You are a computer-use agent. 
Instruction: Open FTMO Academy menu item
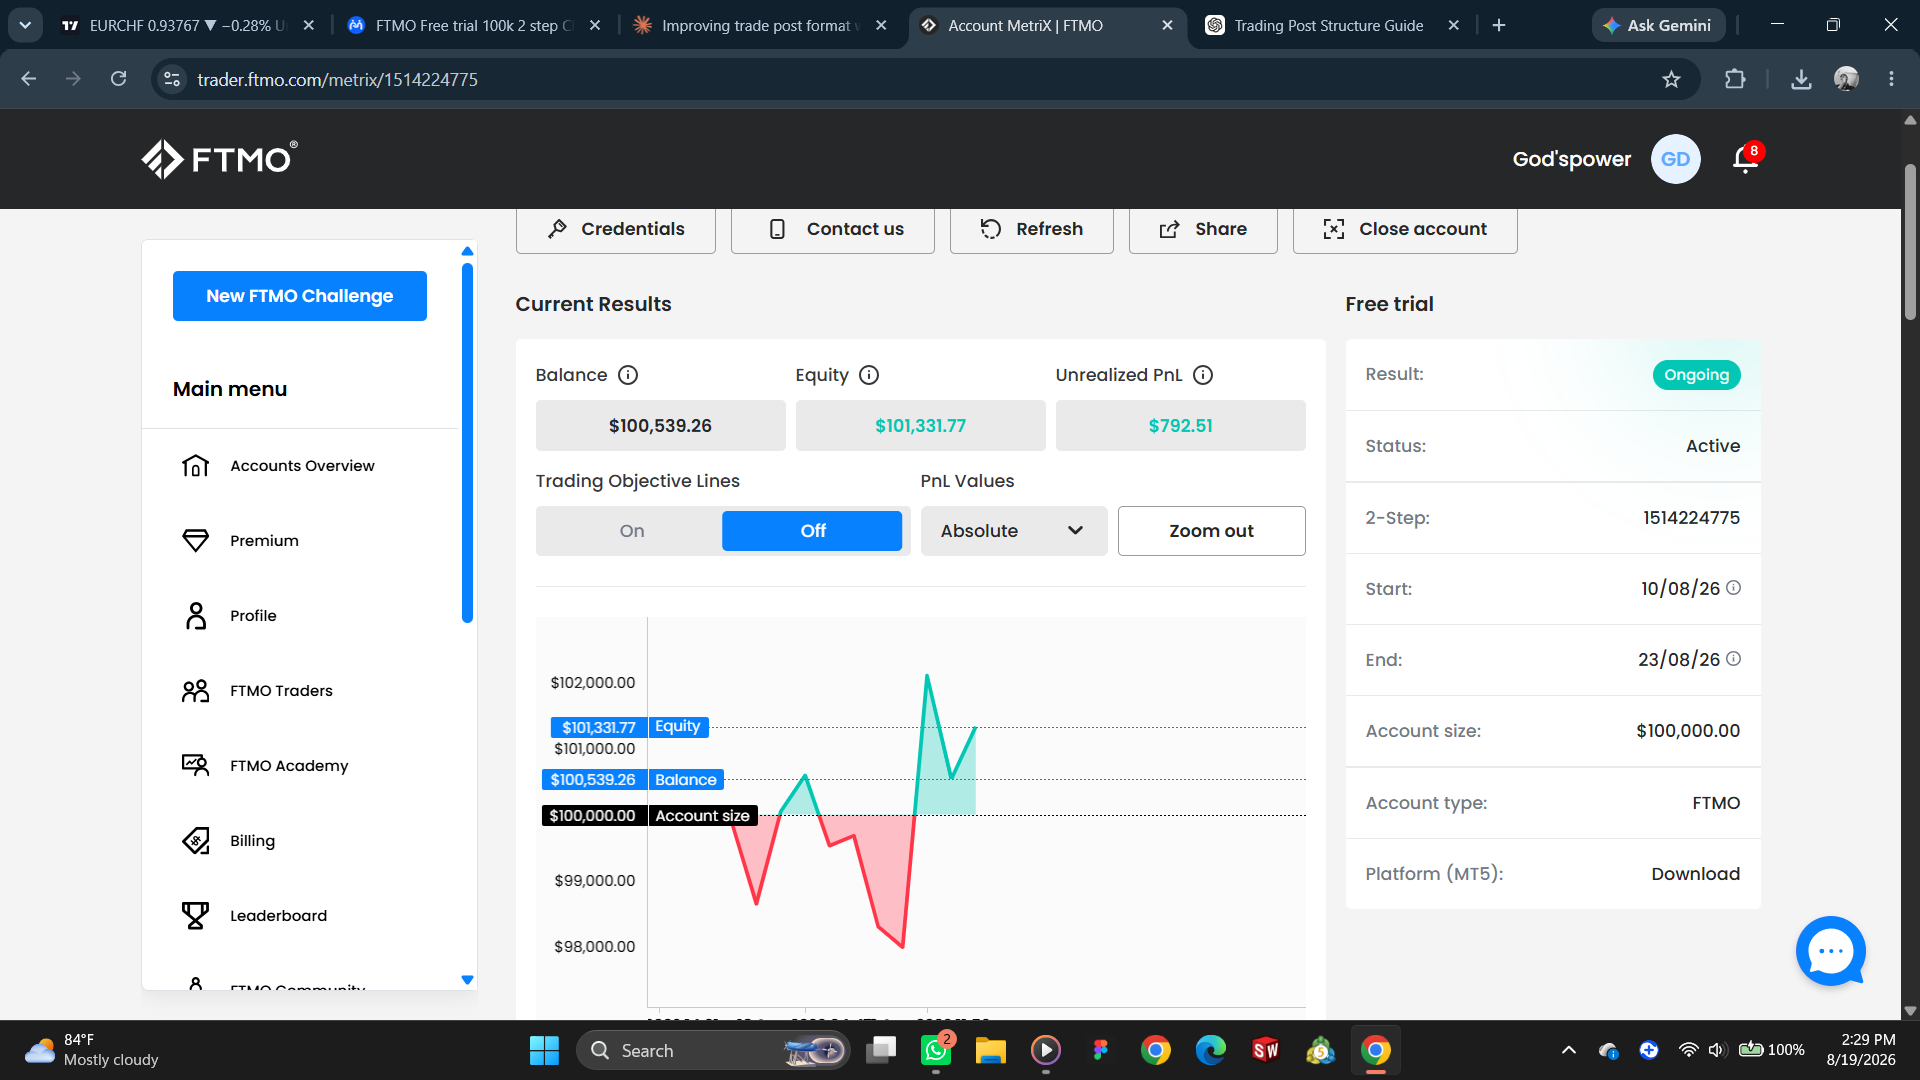[289, 766]
